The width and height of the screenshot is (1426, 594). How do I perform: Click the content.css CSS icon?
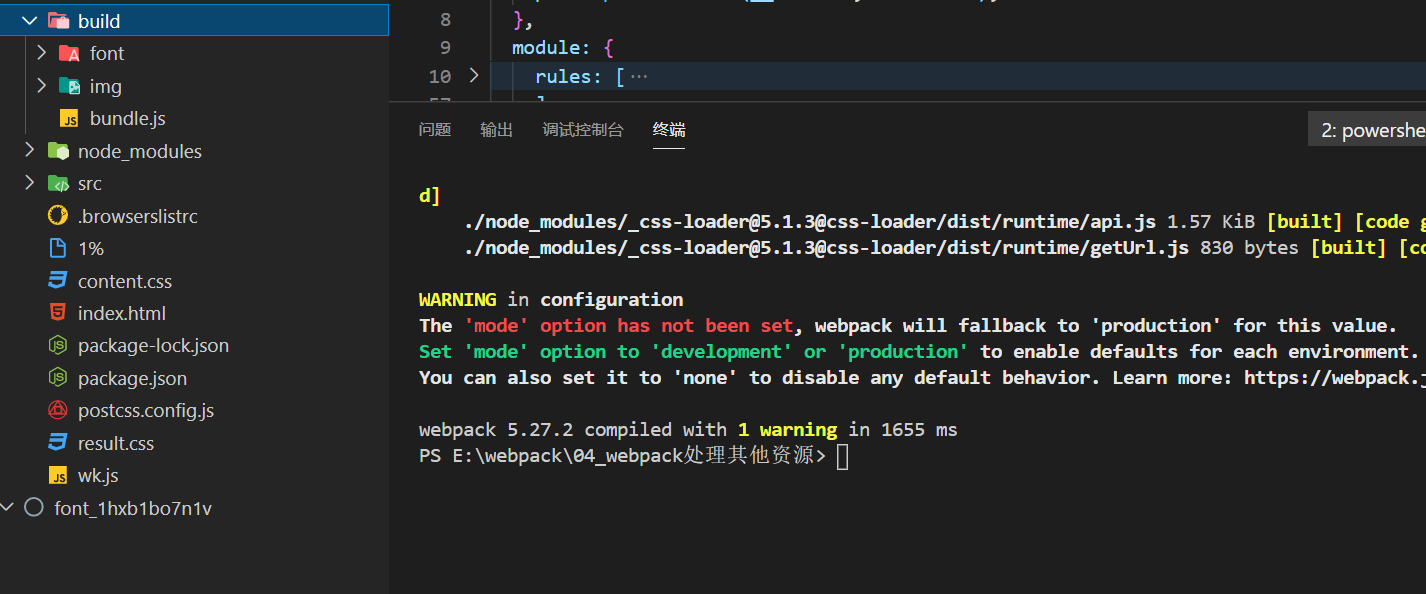58,281
